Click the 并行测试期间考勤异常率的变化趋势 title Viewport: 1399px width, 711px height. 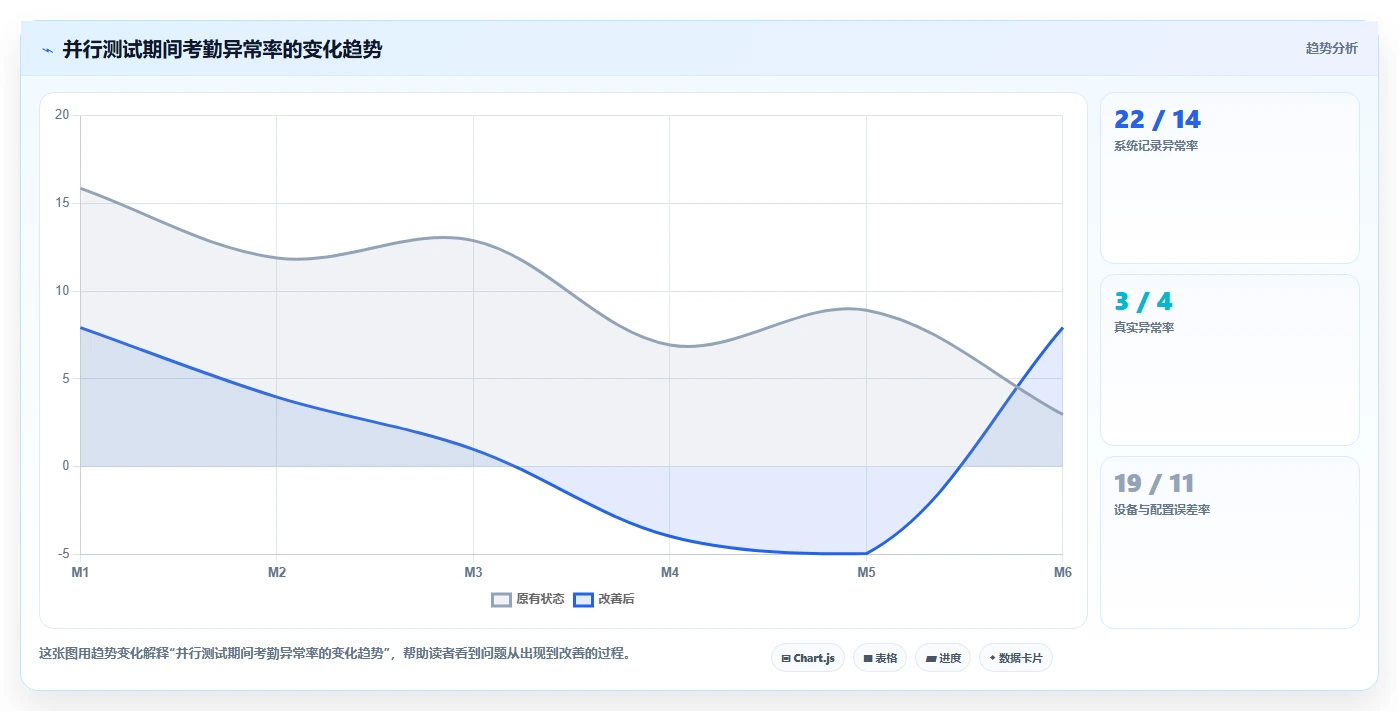(x=222, y=49)
